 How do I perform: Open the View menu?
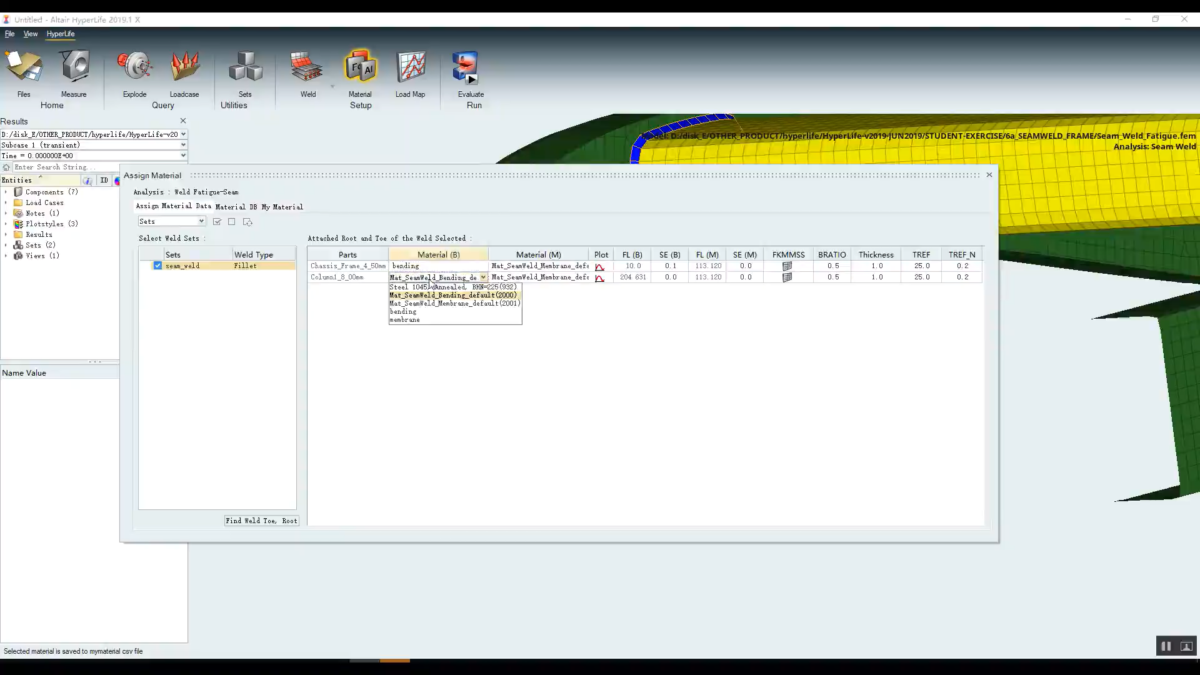[31, 34]
